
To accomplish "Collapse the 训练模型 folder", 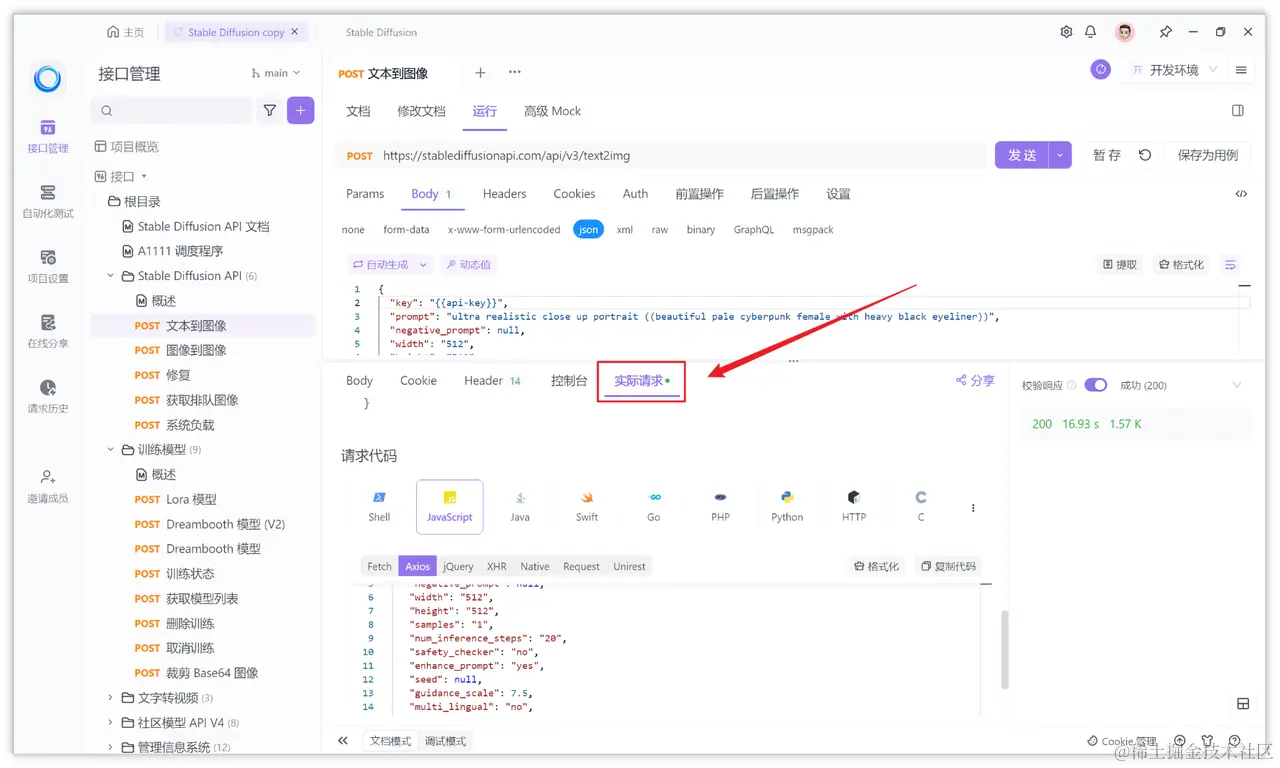I will pos(111,450).
